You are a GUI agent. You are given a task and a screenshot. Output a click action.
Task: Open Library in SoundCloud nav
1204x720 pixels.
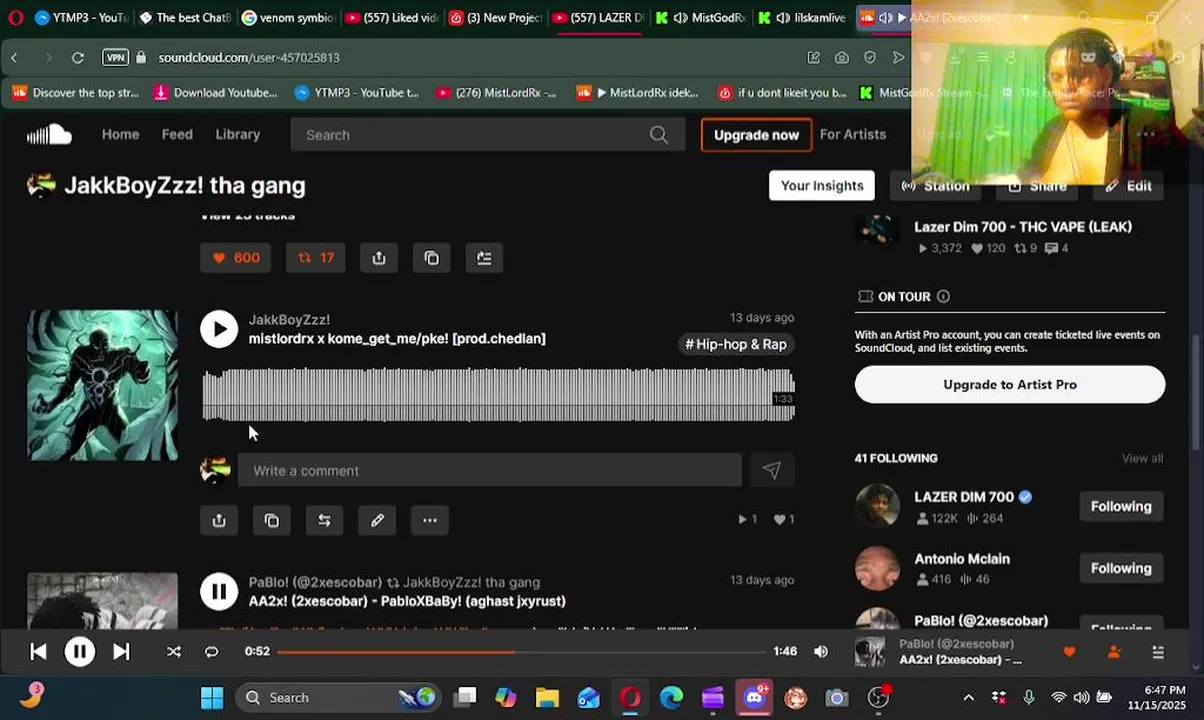click(238, 134)
